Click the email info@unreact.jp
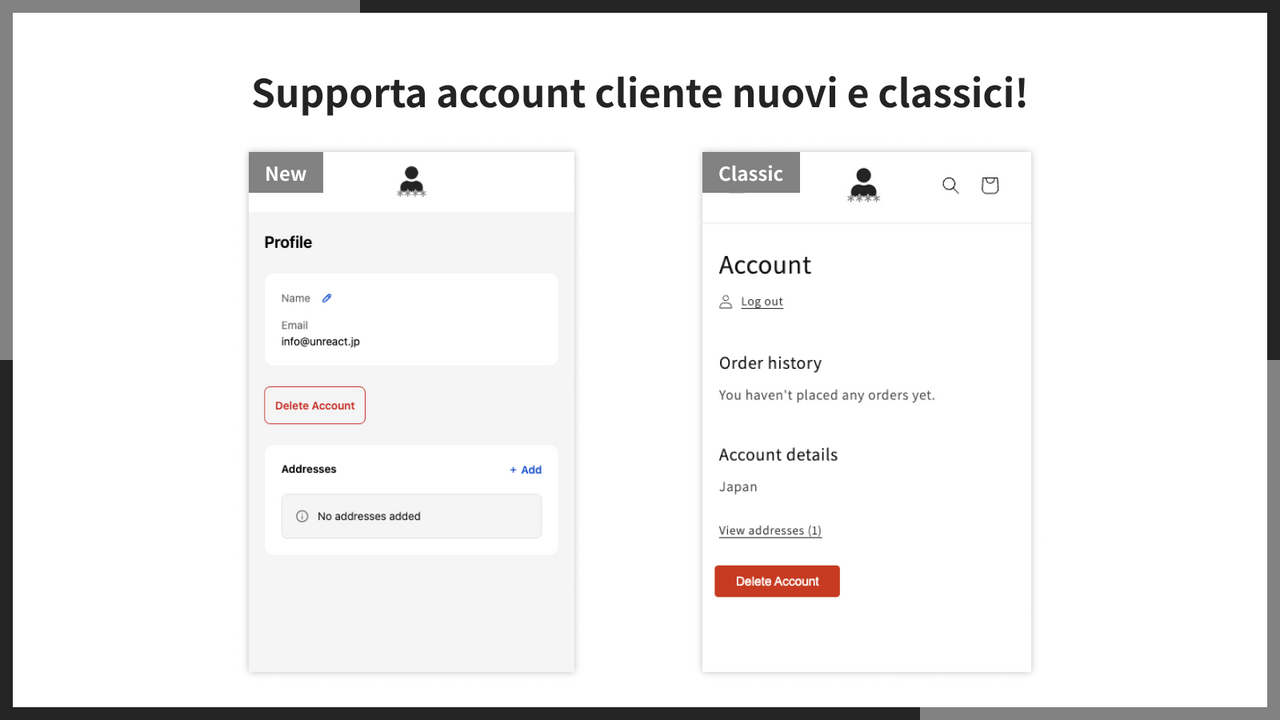The height and width of the screenshot is (720, 1280). pyautogui.click(x=320, y=342)
